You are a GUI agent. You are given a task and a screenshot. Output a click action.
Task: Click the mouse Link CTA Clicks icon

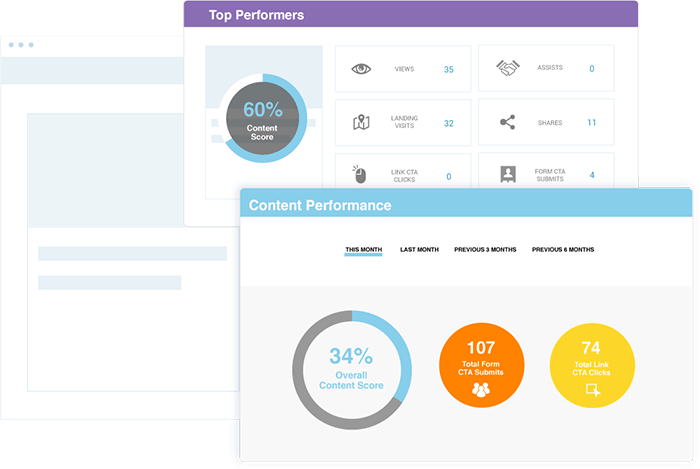pos(359,174)
